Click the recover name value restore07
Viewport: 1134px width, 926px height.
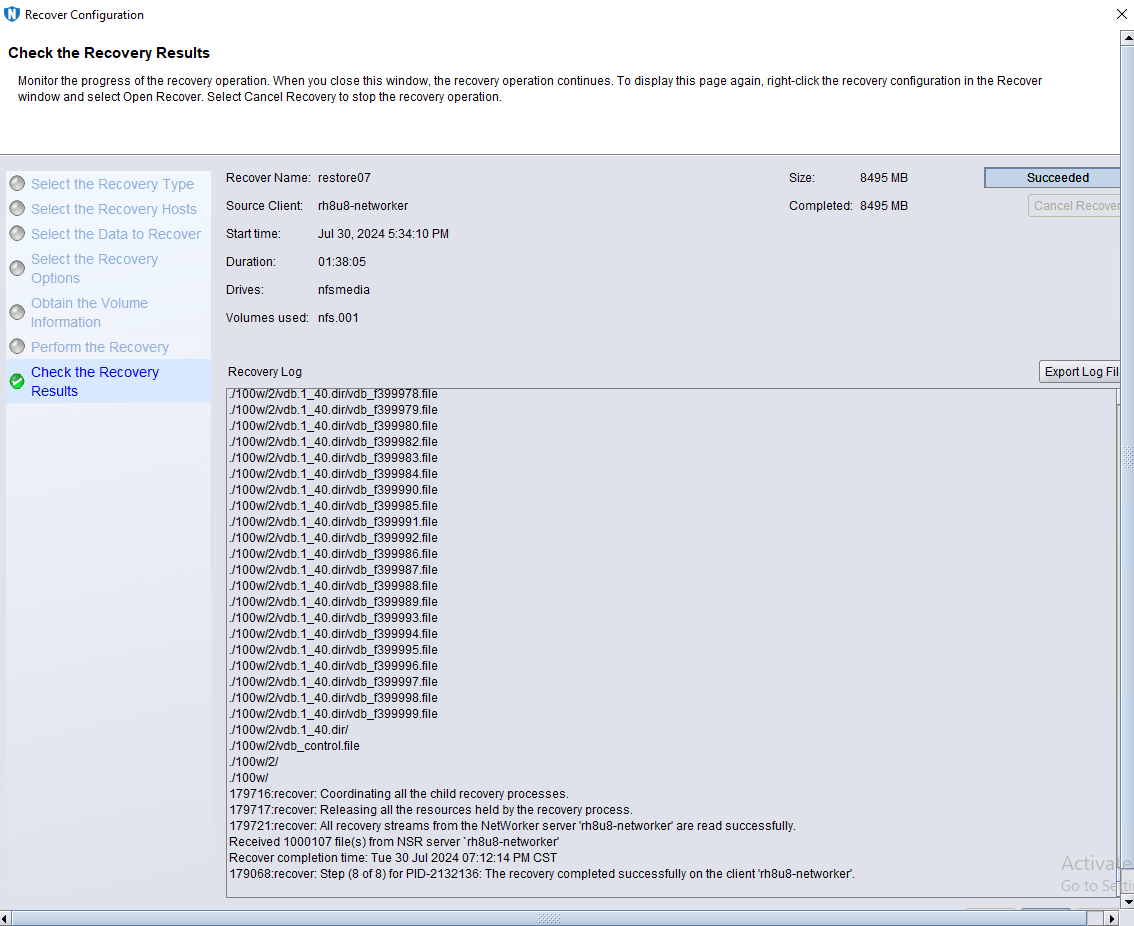pos(344,178)
